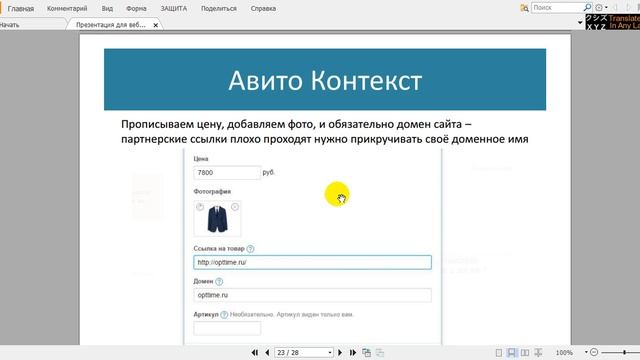Open the 100% zoom level dropdown

pos(586,352)
